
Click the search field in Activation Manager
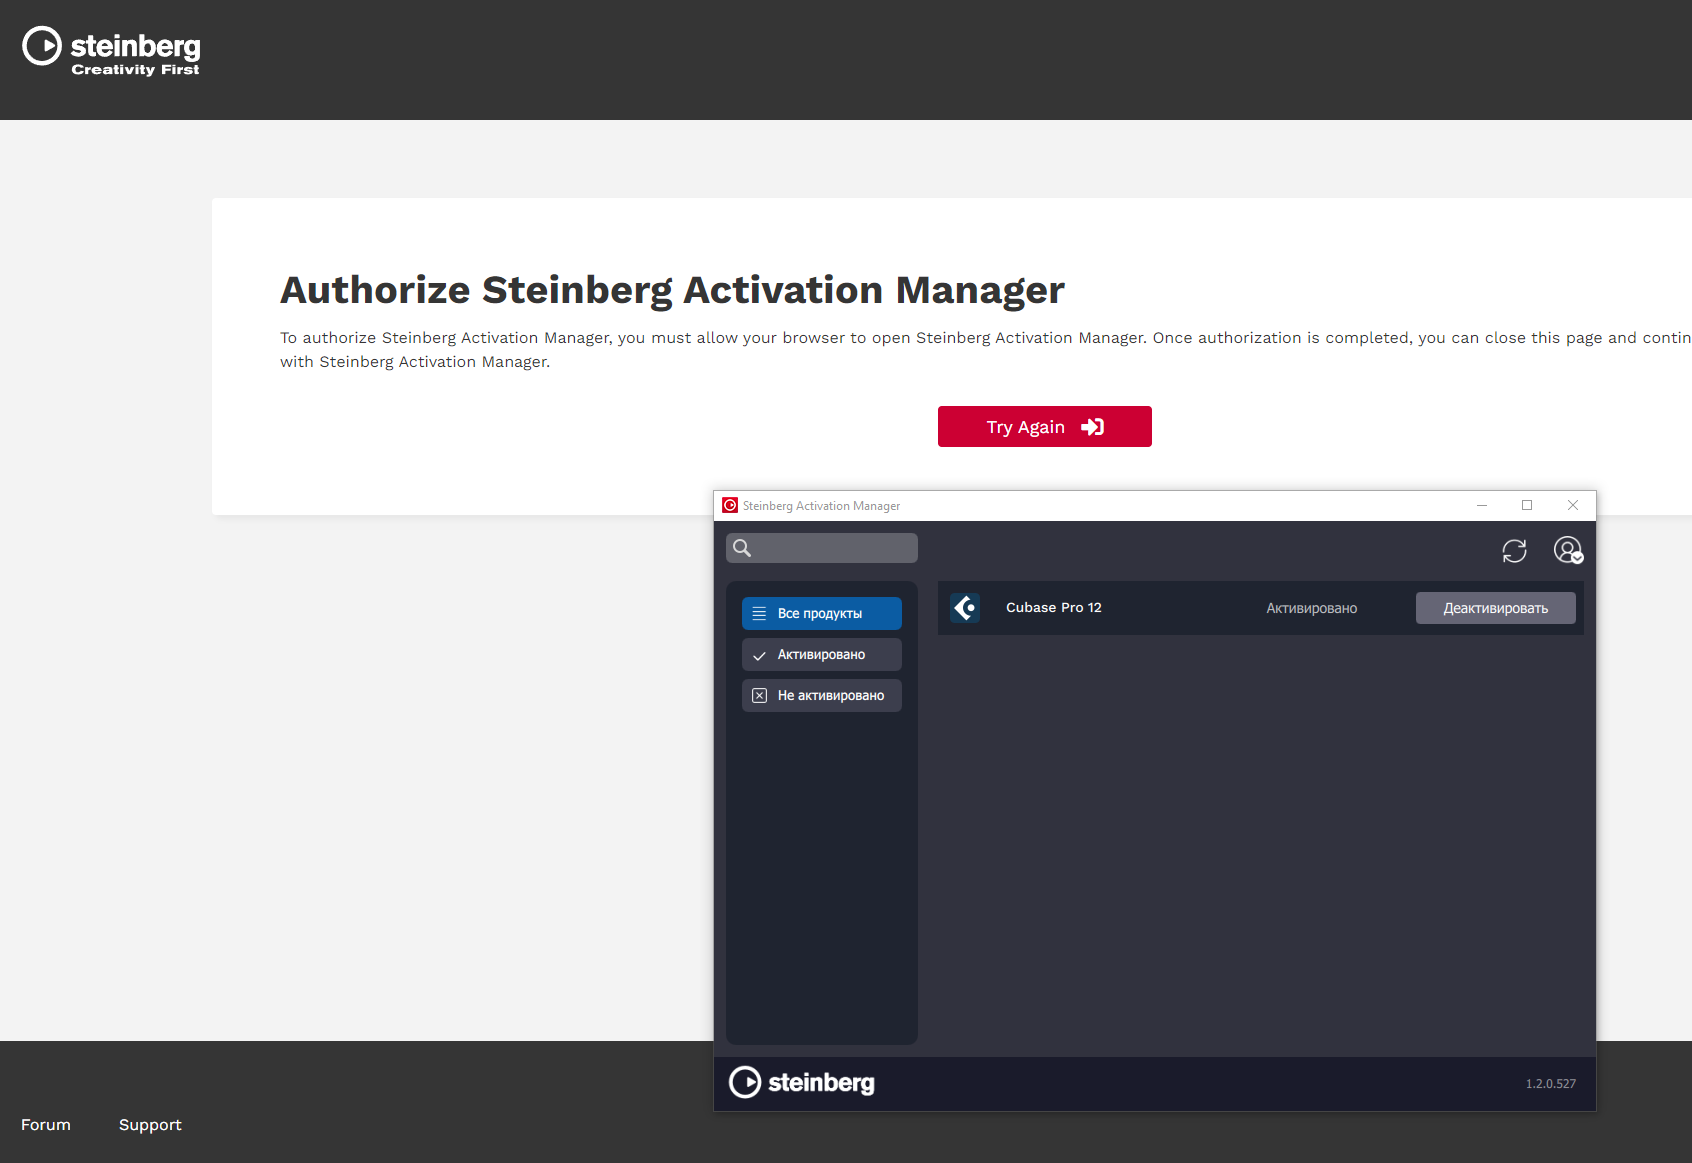pos(822,548)
